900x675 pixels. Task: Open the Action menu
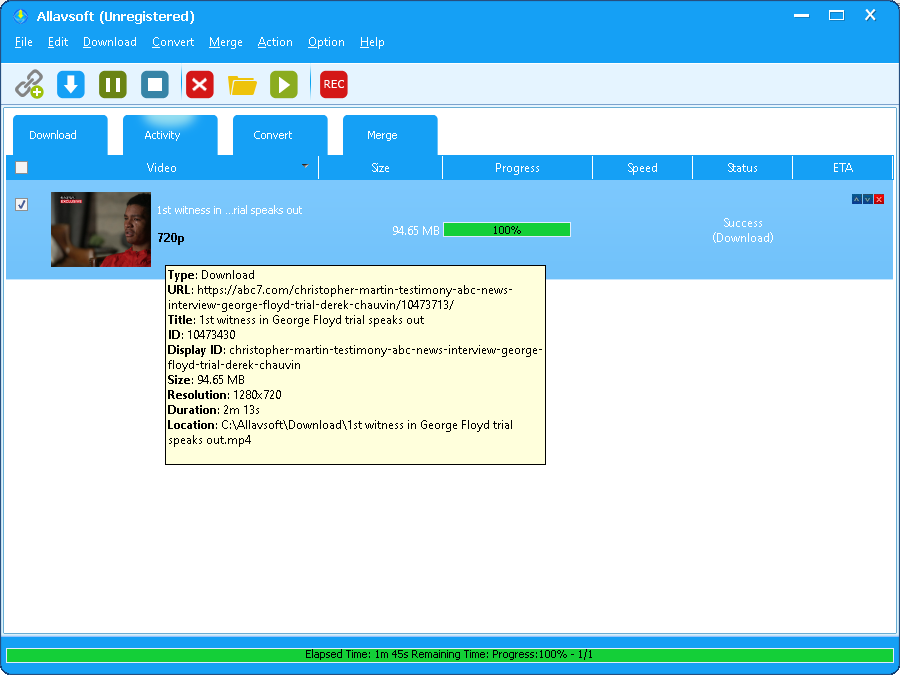coord(275,42)
